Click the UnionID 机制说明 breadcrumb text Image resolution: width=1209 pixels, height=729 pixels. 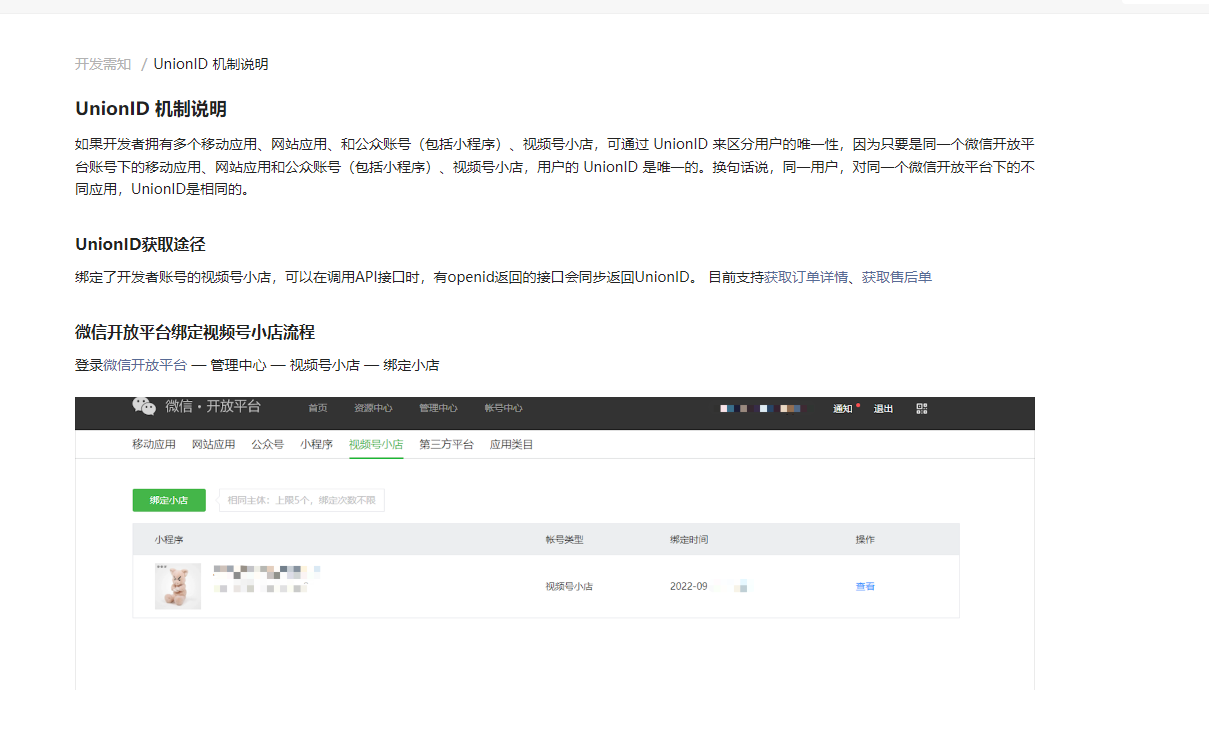pos(211,64)
